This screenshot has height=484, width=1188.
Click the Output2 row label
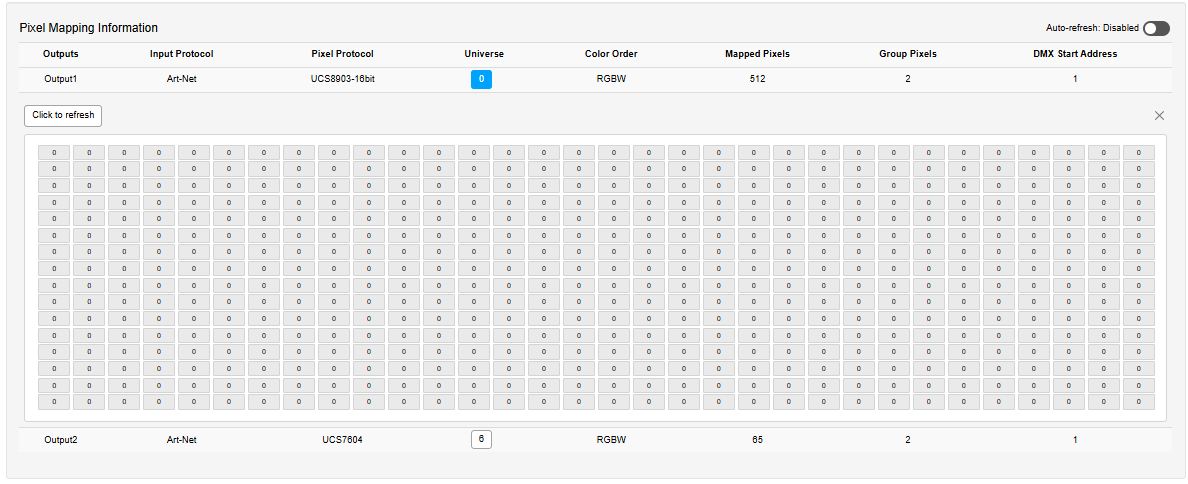pos(61,439)
